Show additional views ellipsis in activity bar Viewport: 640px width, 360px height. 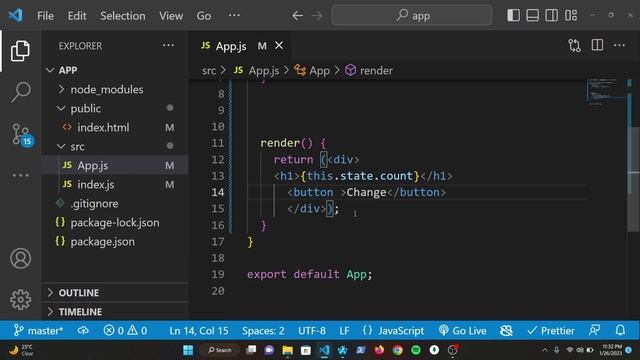pyautogui.click(x=20, y=176)
